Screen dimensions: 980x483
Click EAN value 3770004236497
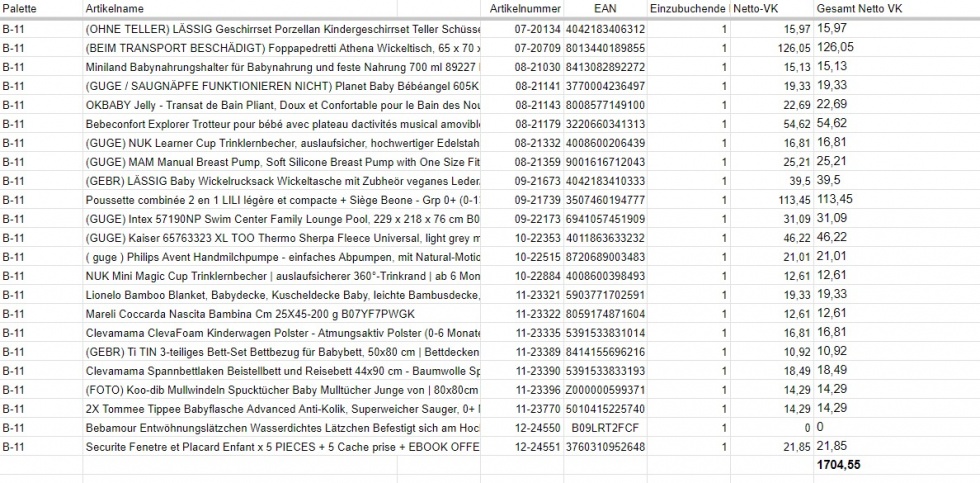pyautogui.click(x=605, y=86)
